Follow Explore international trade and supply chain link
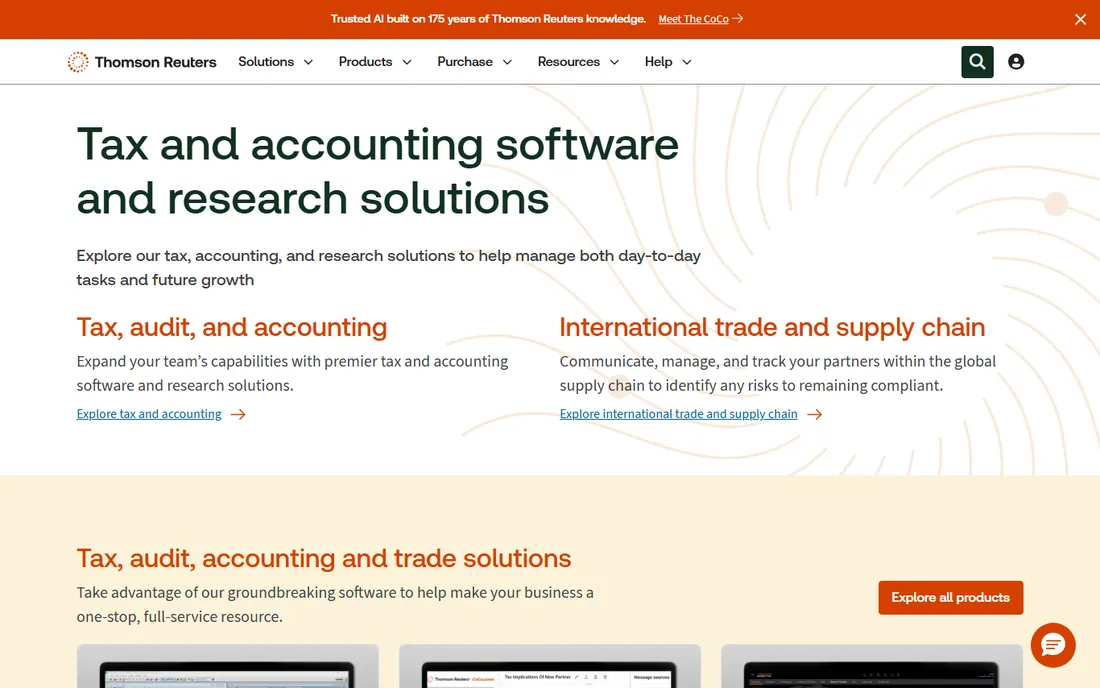The image size is (1100, 688). point(678,414)
